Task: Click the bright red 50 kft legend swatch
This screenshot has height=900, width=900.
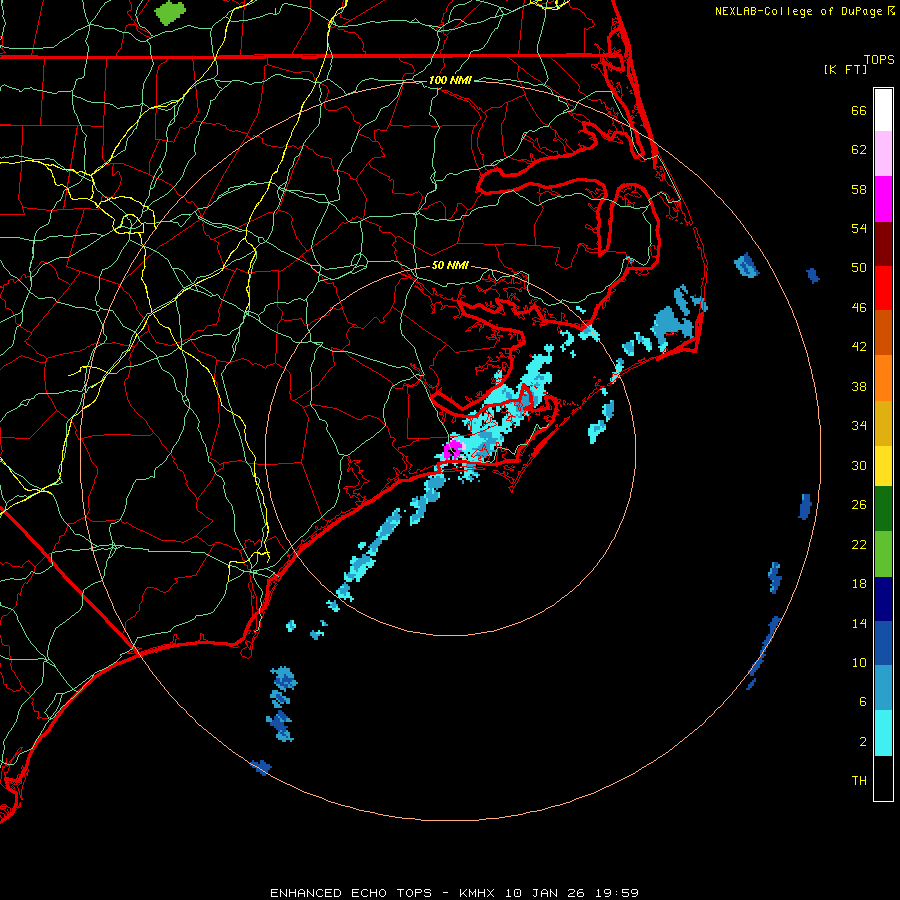Action: click(x=883, y=288)
